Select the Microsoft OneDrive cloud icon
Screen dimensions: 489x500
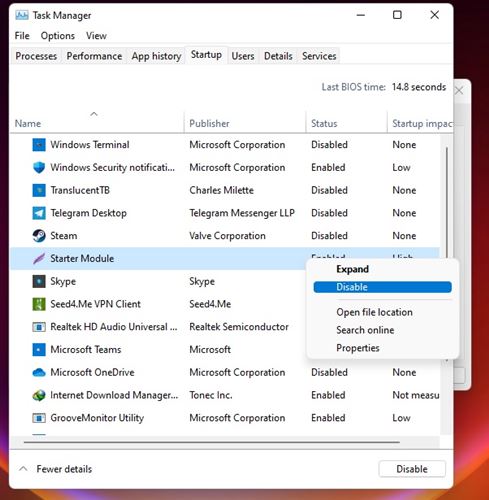(x=39, y=372)
